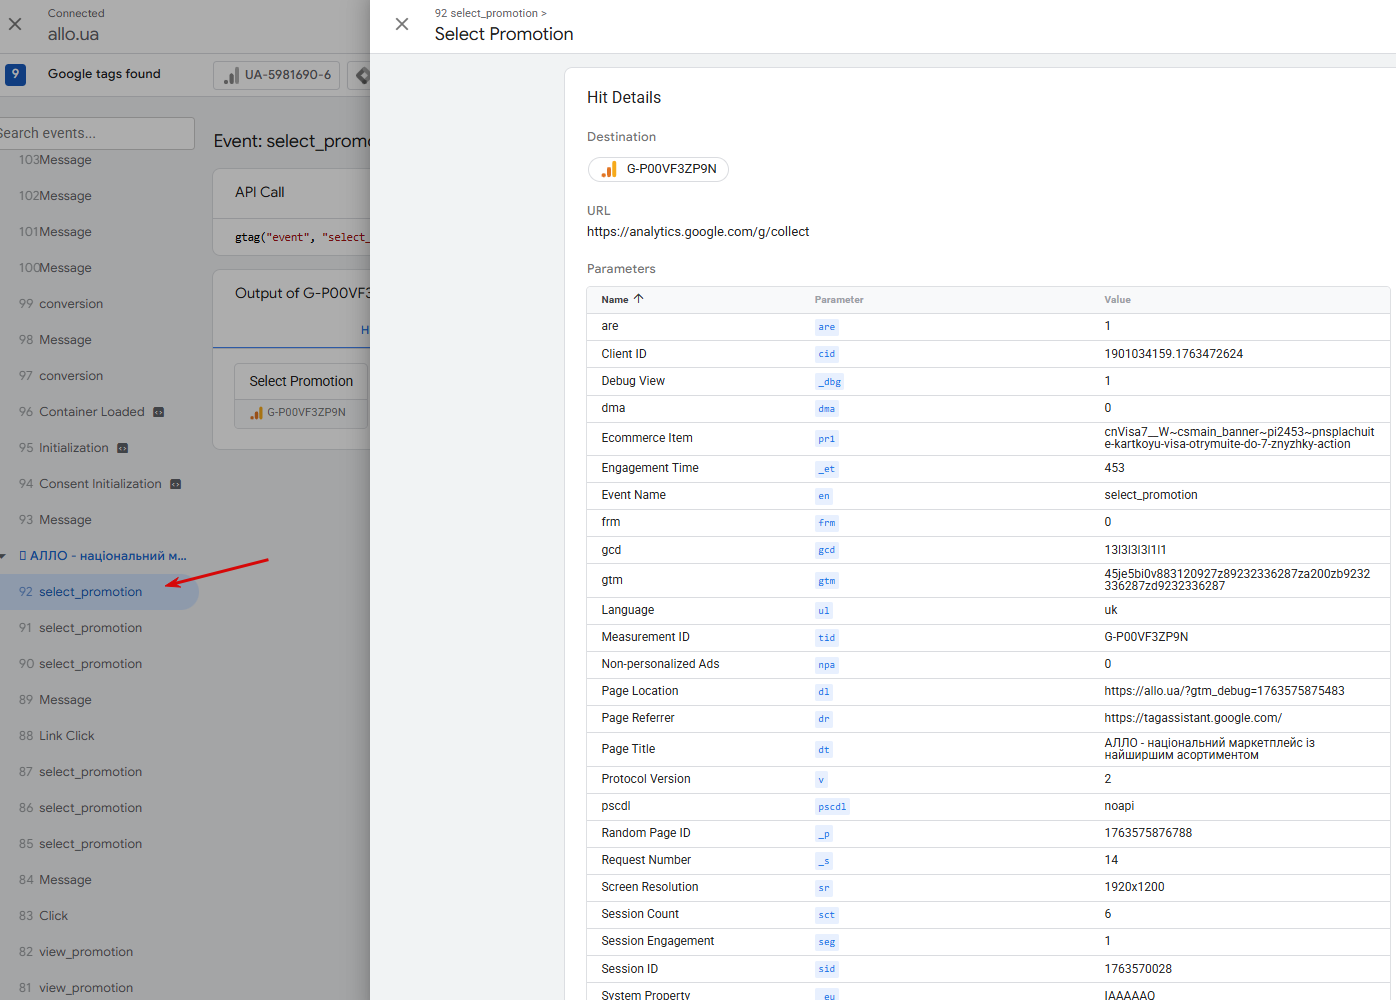Open event 94 Consent Initialization
This screenshot has height=1000, width=1396.
pyautogui.click(x=98, y=484)
